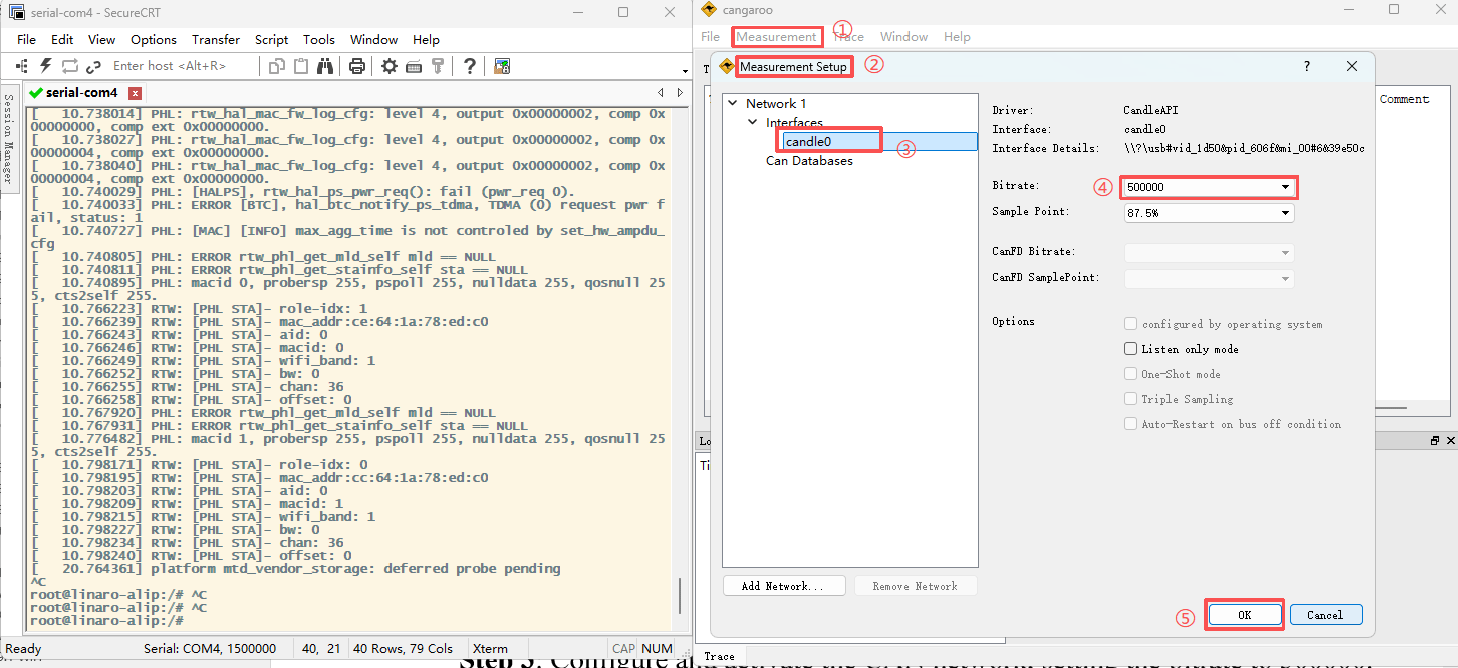The height and width of the screenshot is (668, 1458).
Task: Collapse the Network 1 tree node
Action: pos(732,103)
